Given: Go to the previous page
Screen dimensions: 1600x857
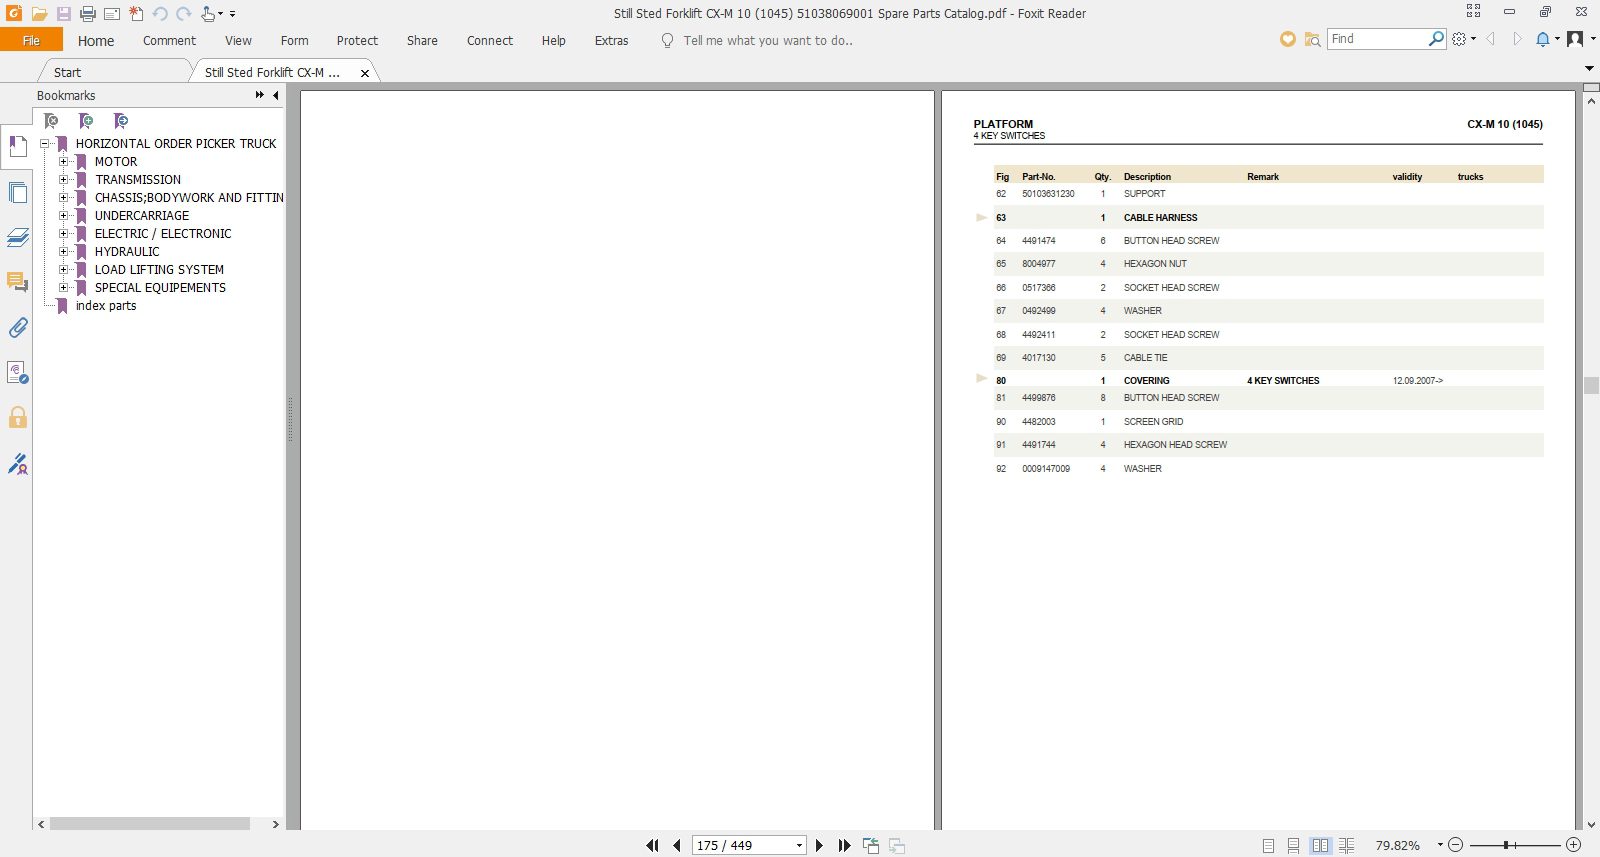Looking at the screenshot, I should click(677, 845).
